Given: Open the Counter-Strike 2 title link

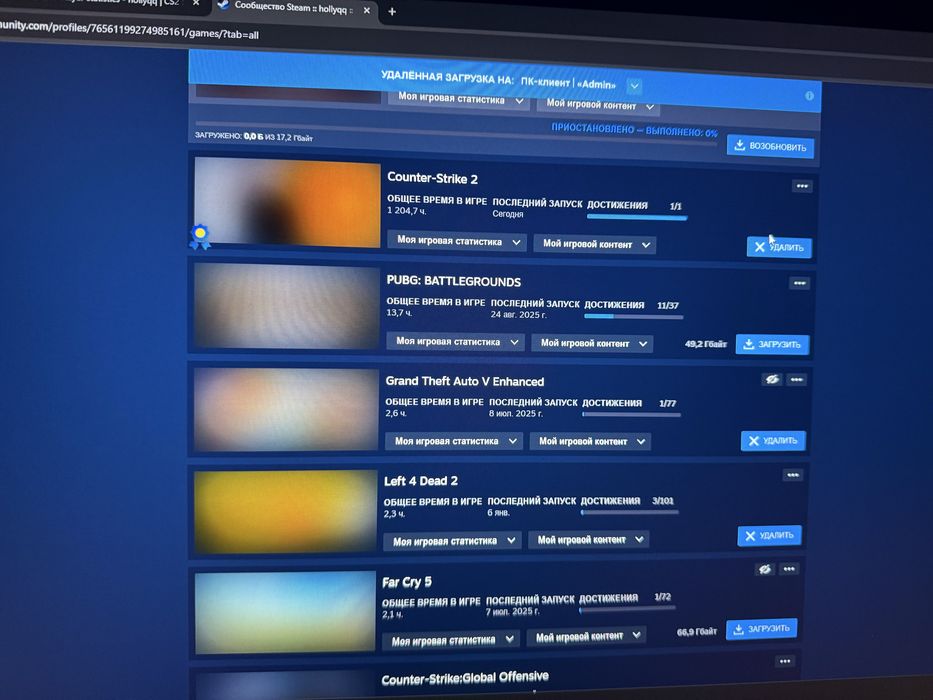Looking at the screenshot, I should [433, 178].
